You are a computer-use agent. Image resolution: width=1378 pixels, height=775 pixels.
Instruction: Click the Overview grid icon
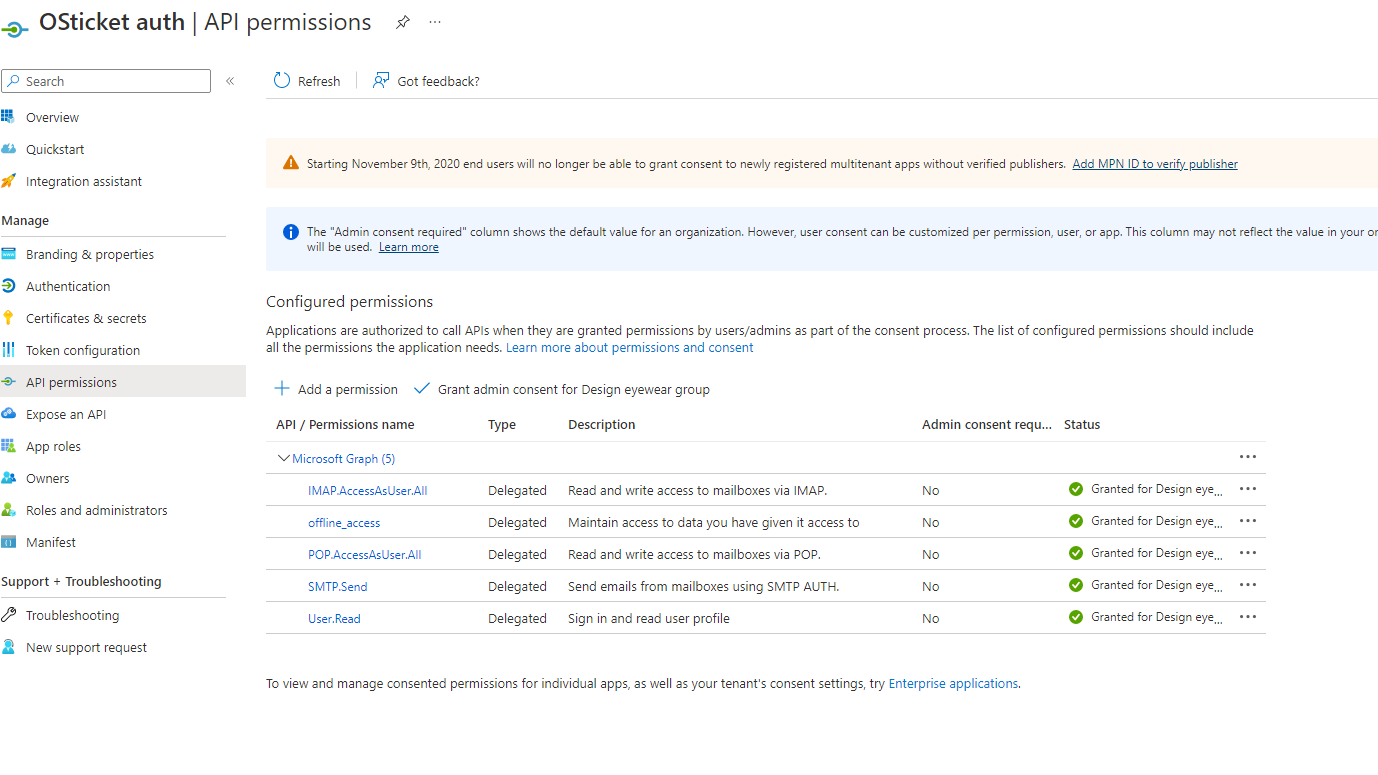click(x=8, y=117)
